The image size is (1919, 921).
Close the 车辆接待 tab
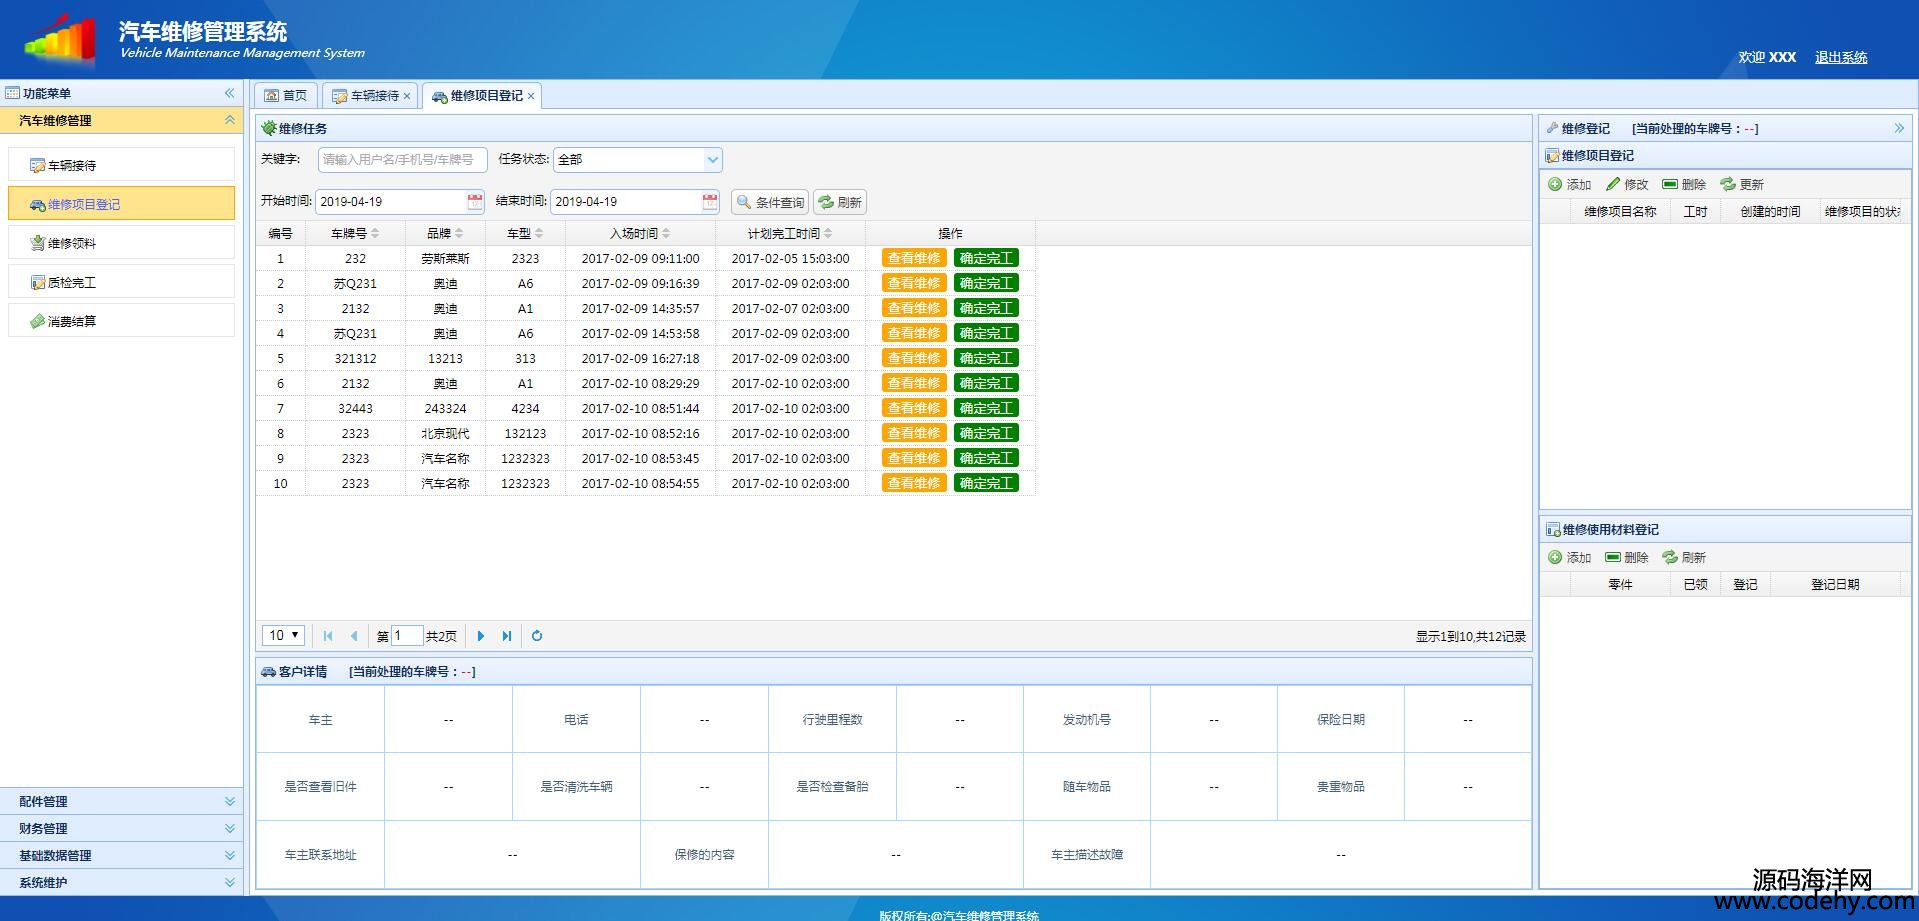click(407, 96)
